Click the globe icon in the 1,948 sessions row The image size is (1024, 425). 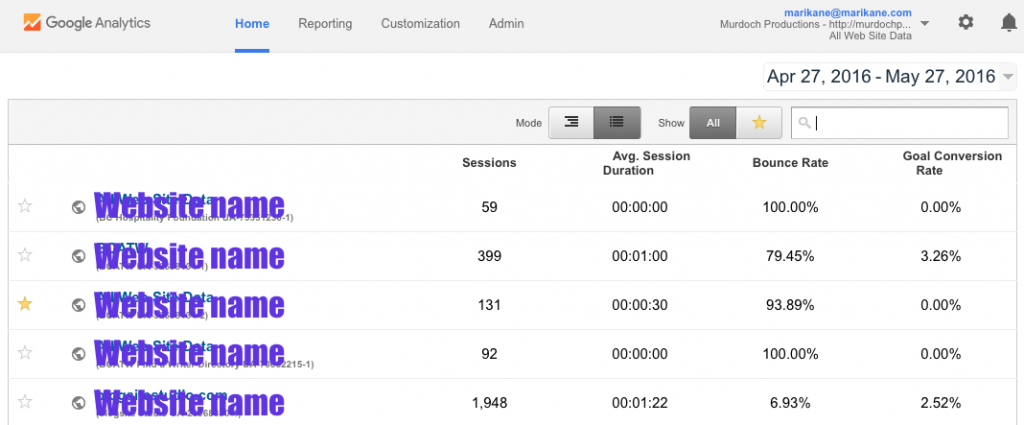[79, 402]
